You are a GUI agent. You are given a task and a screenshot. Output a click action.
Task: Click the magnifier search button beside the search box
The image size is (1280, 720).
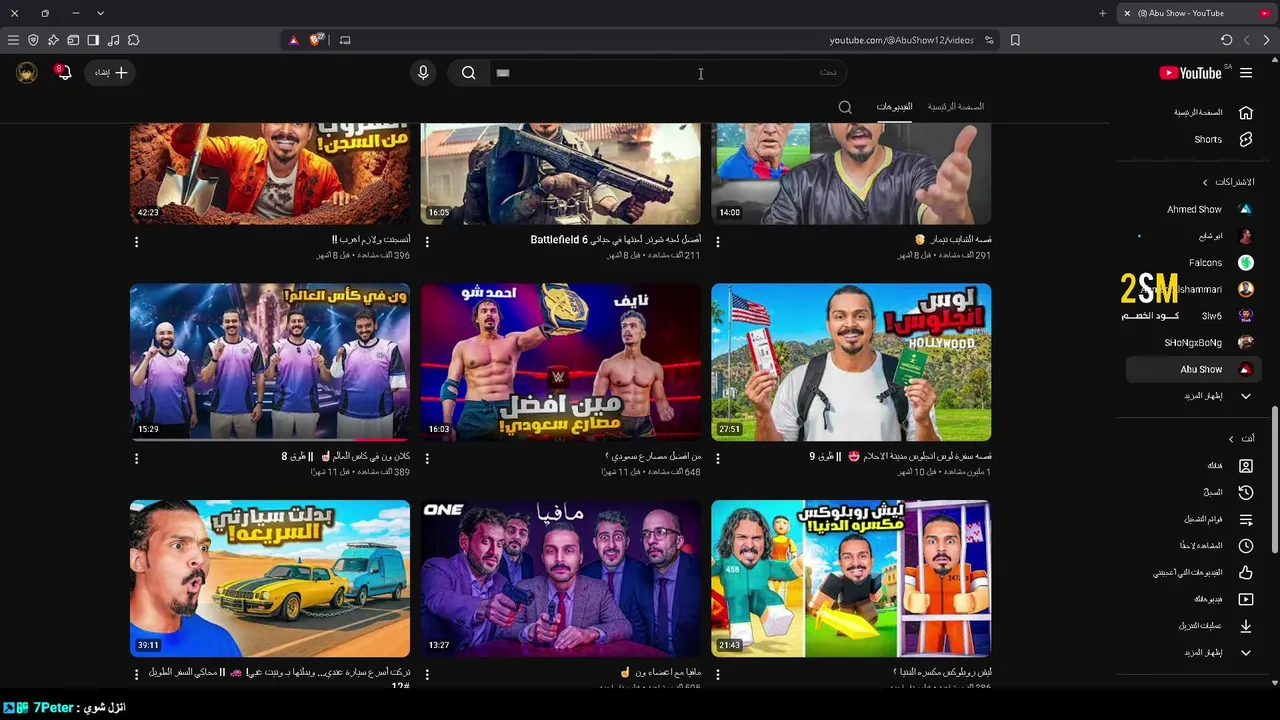pos(468,73)
